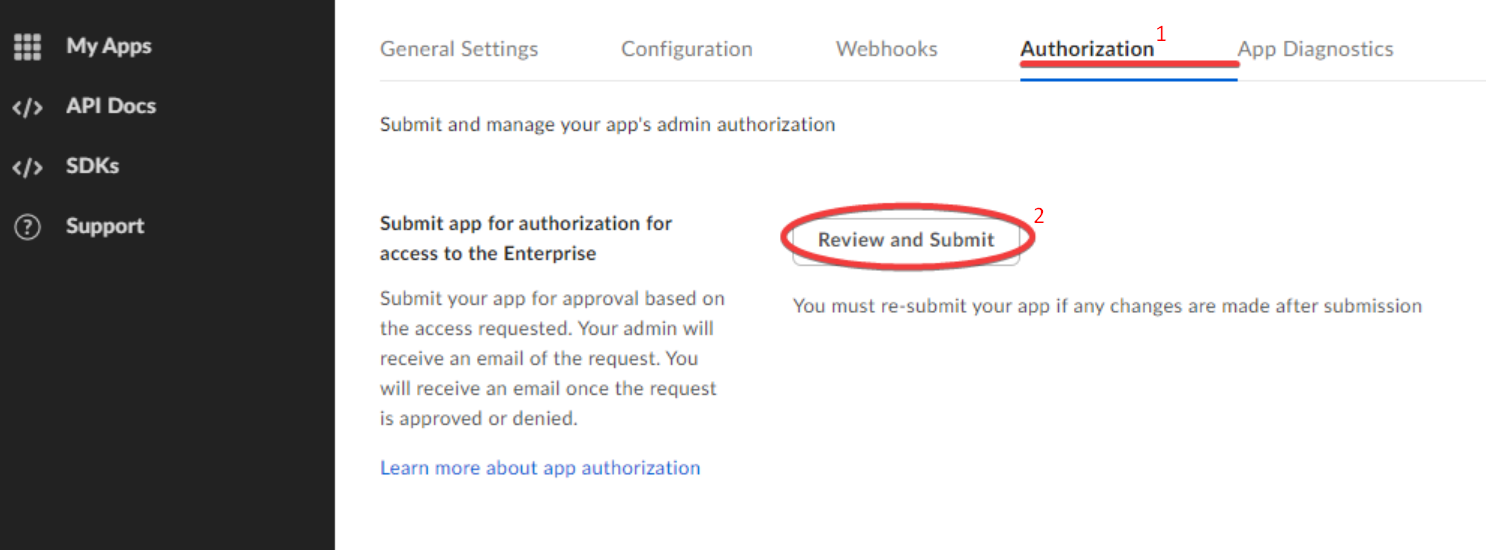Follow the Learn more about app authorization link
Viewport: 1486px width, 550px height.
pyautogui.click(x=540, y=468)
